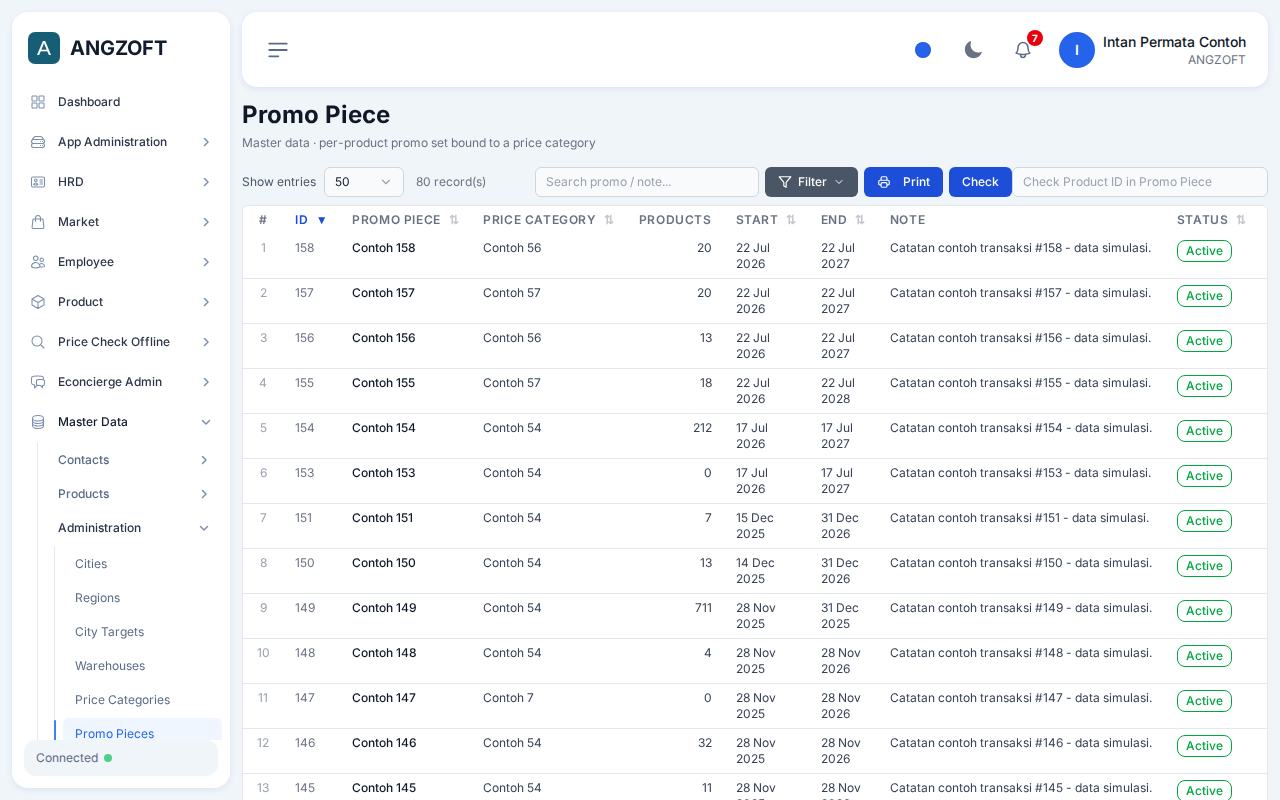Sort by End date column icon
The image size is (1280, 800).
860,220
